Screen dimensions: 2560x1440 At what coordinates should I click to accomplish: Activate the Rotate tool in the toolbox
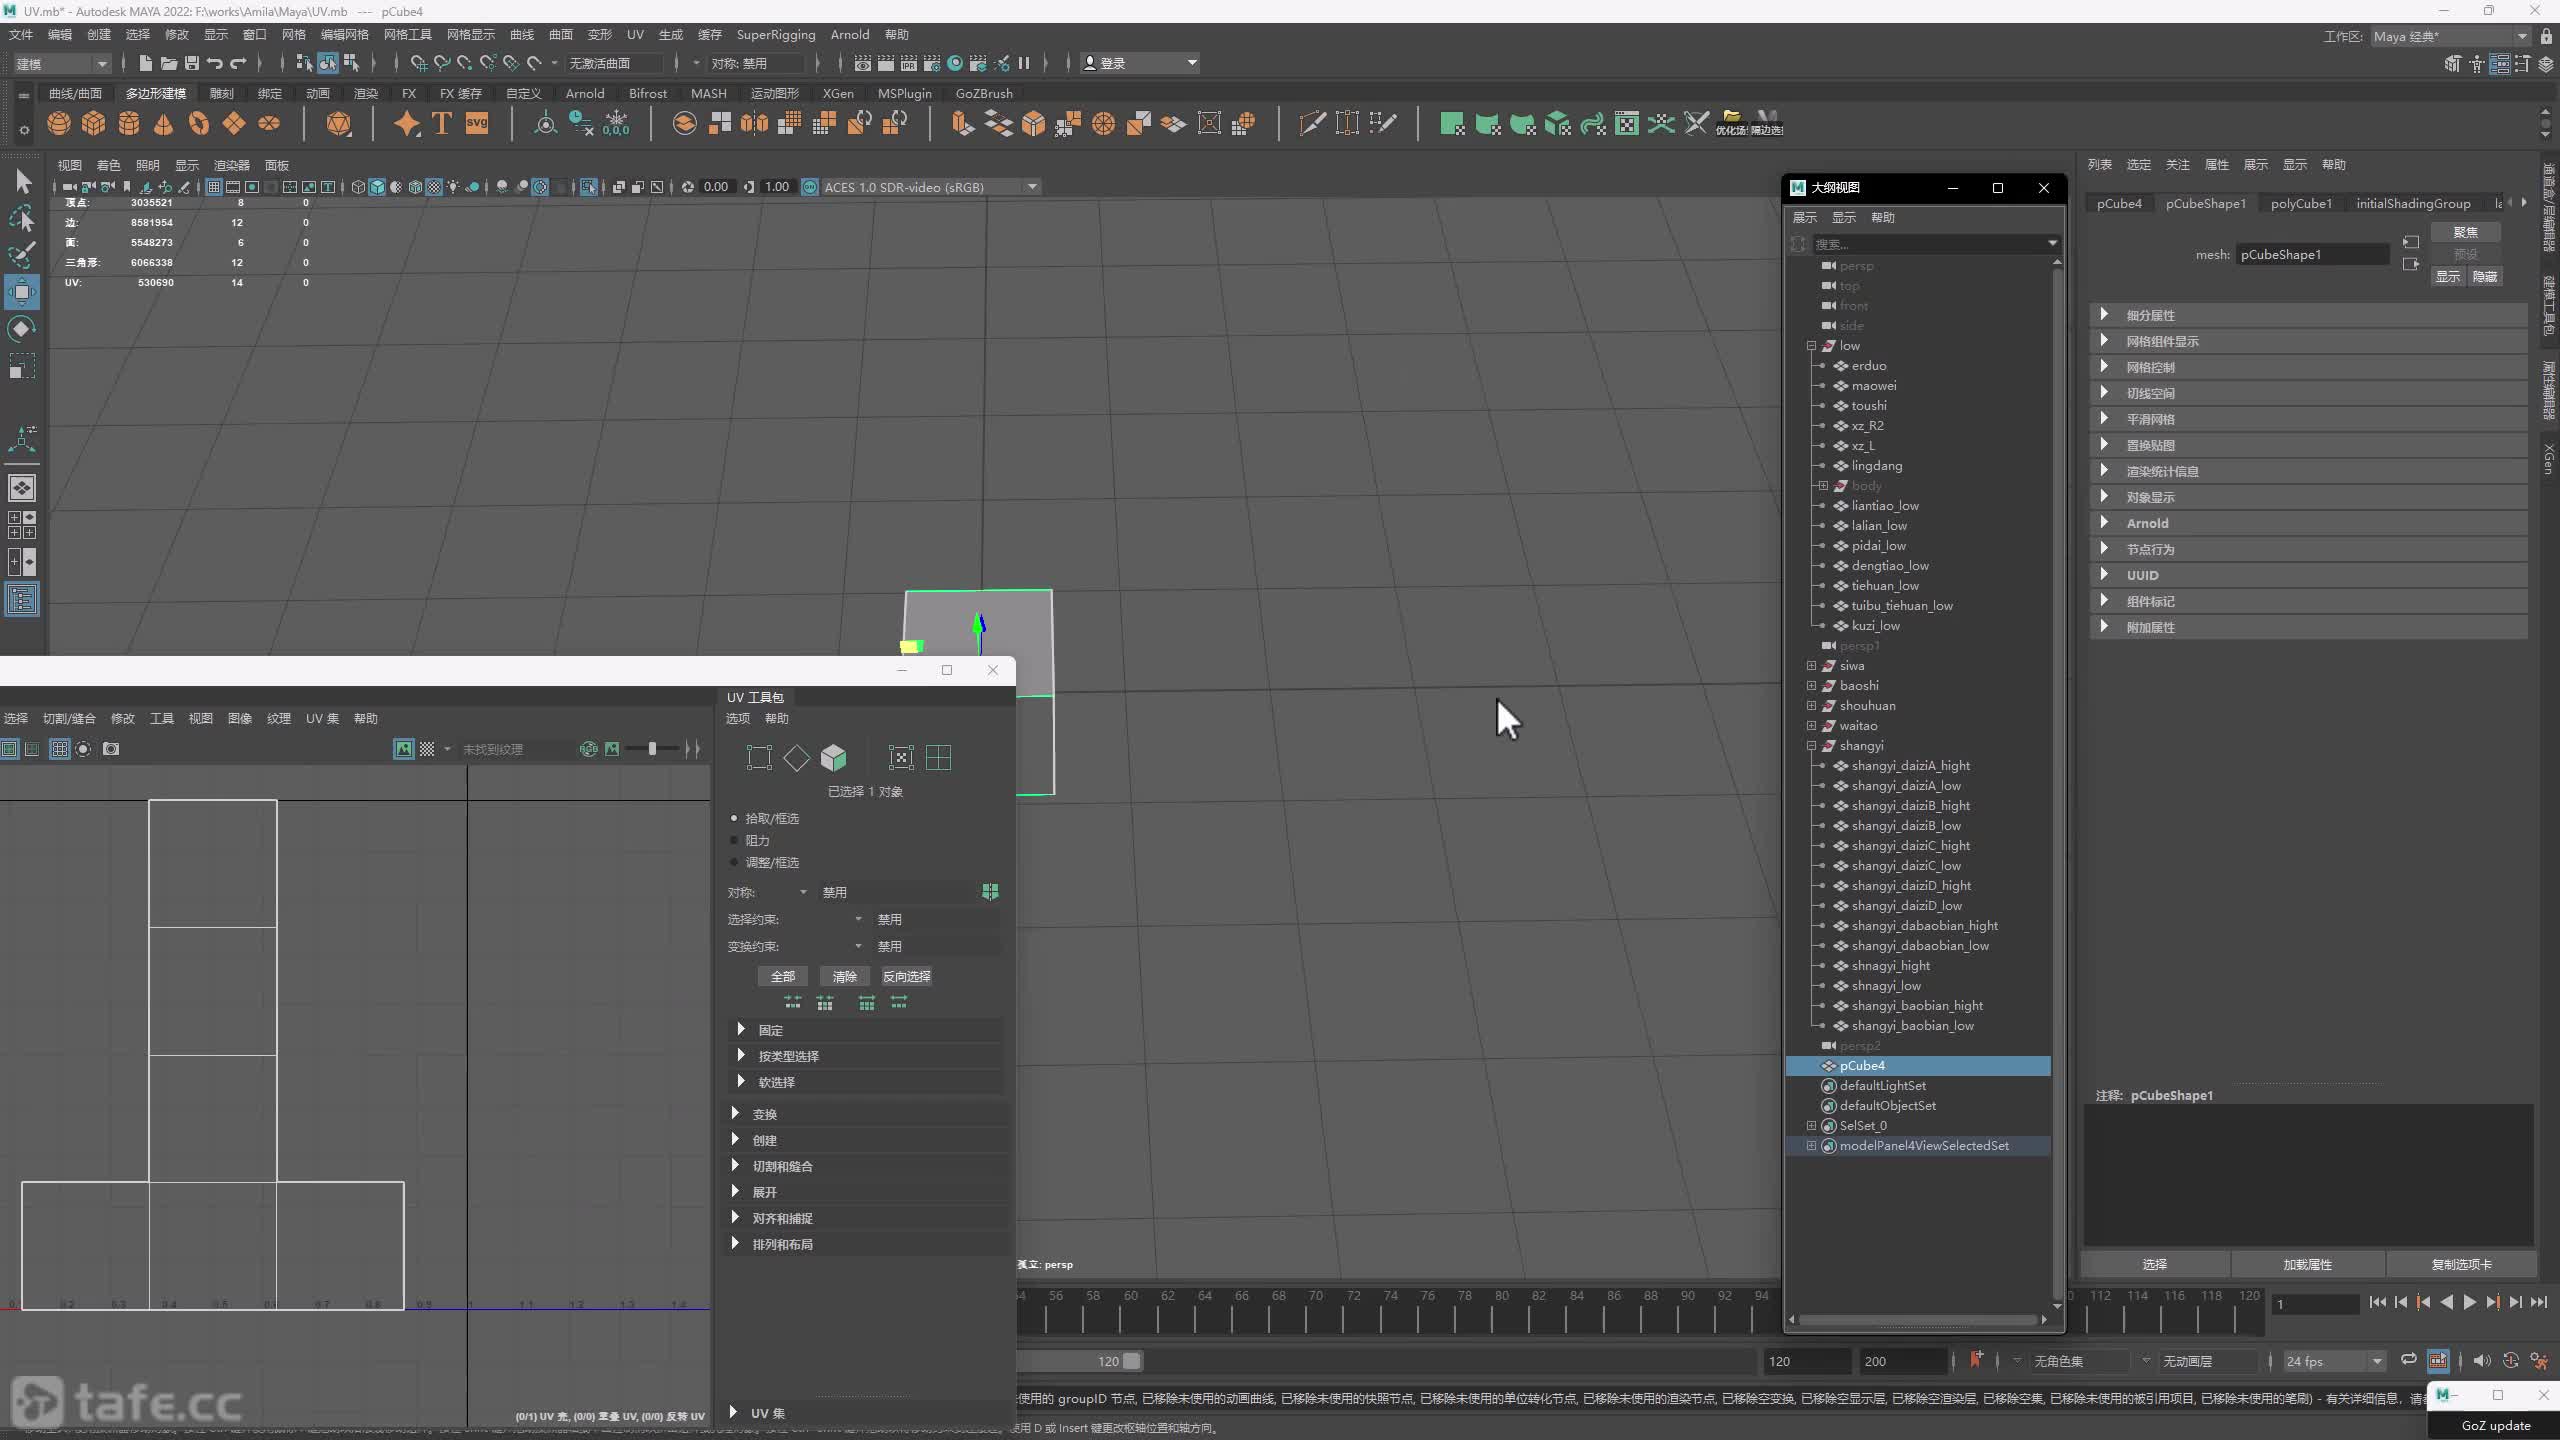(x=22, y=329)
